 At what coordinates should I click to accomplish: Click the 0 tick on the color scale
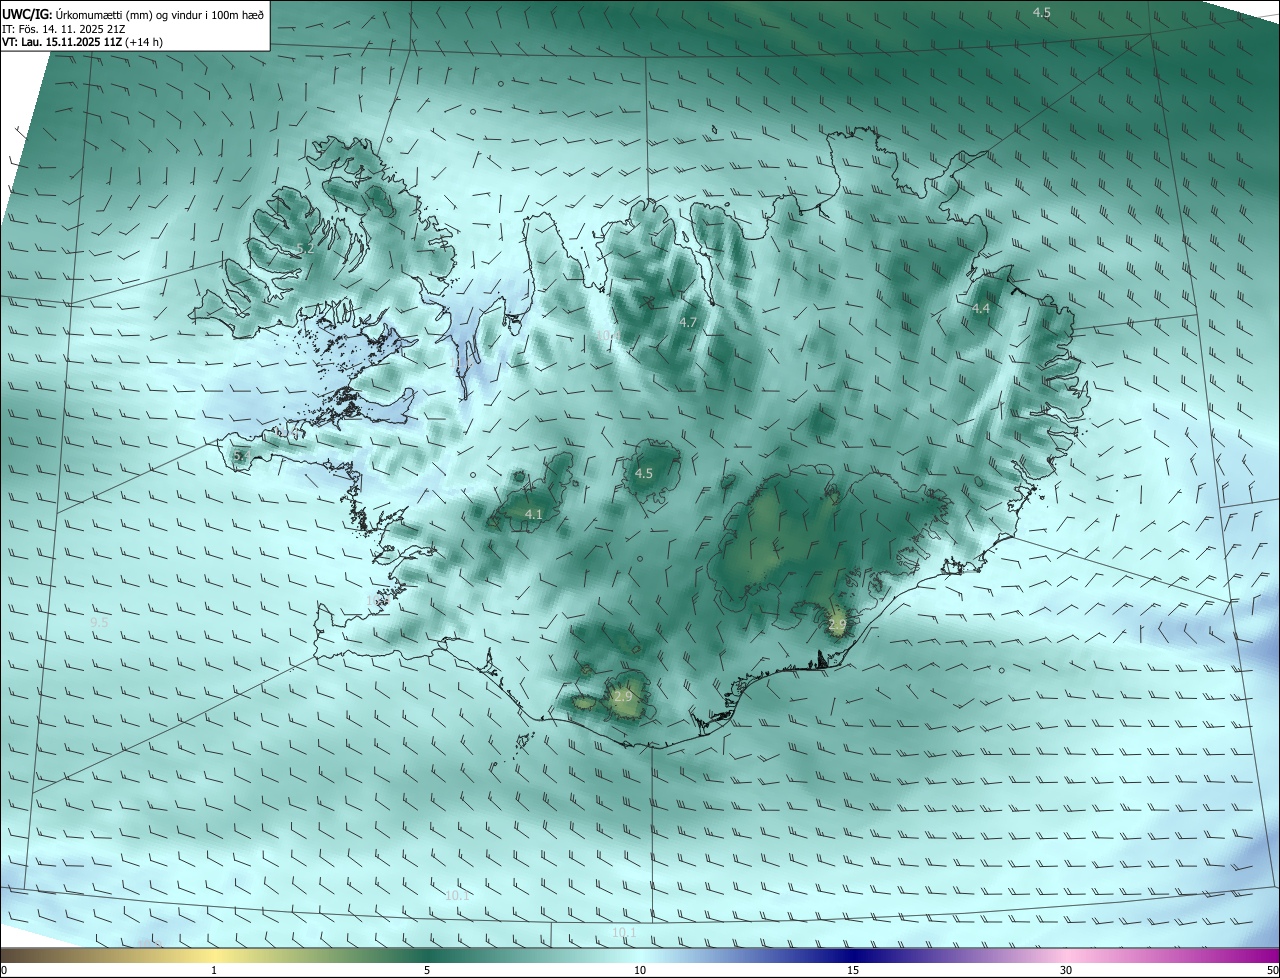tap(4, 971)
